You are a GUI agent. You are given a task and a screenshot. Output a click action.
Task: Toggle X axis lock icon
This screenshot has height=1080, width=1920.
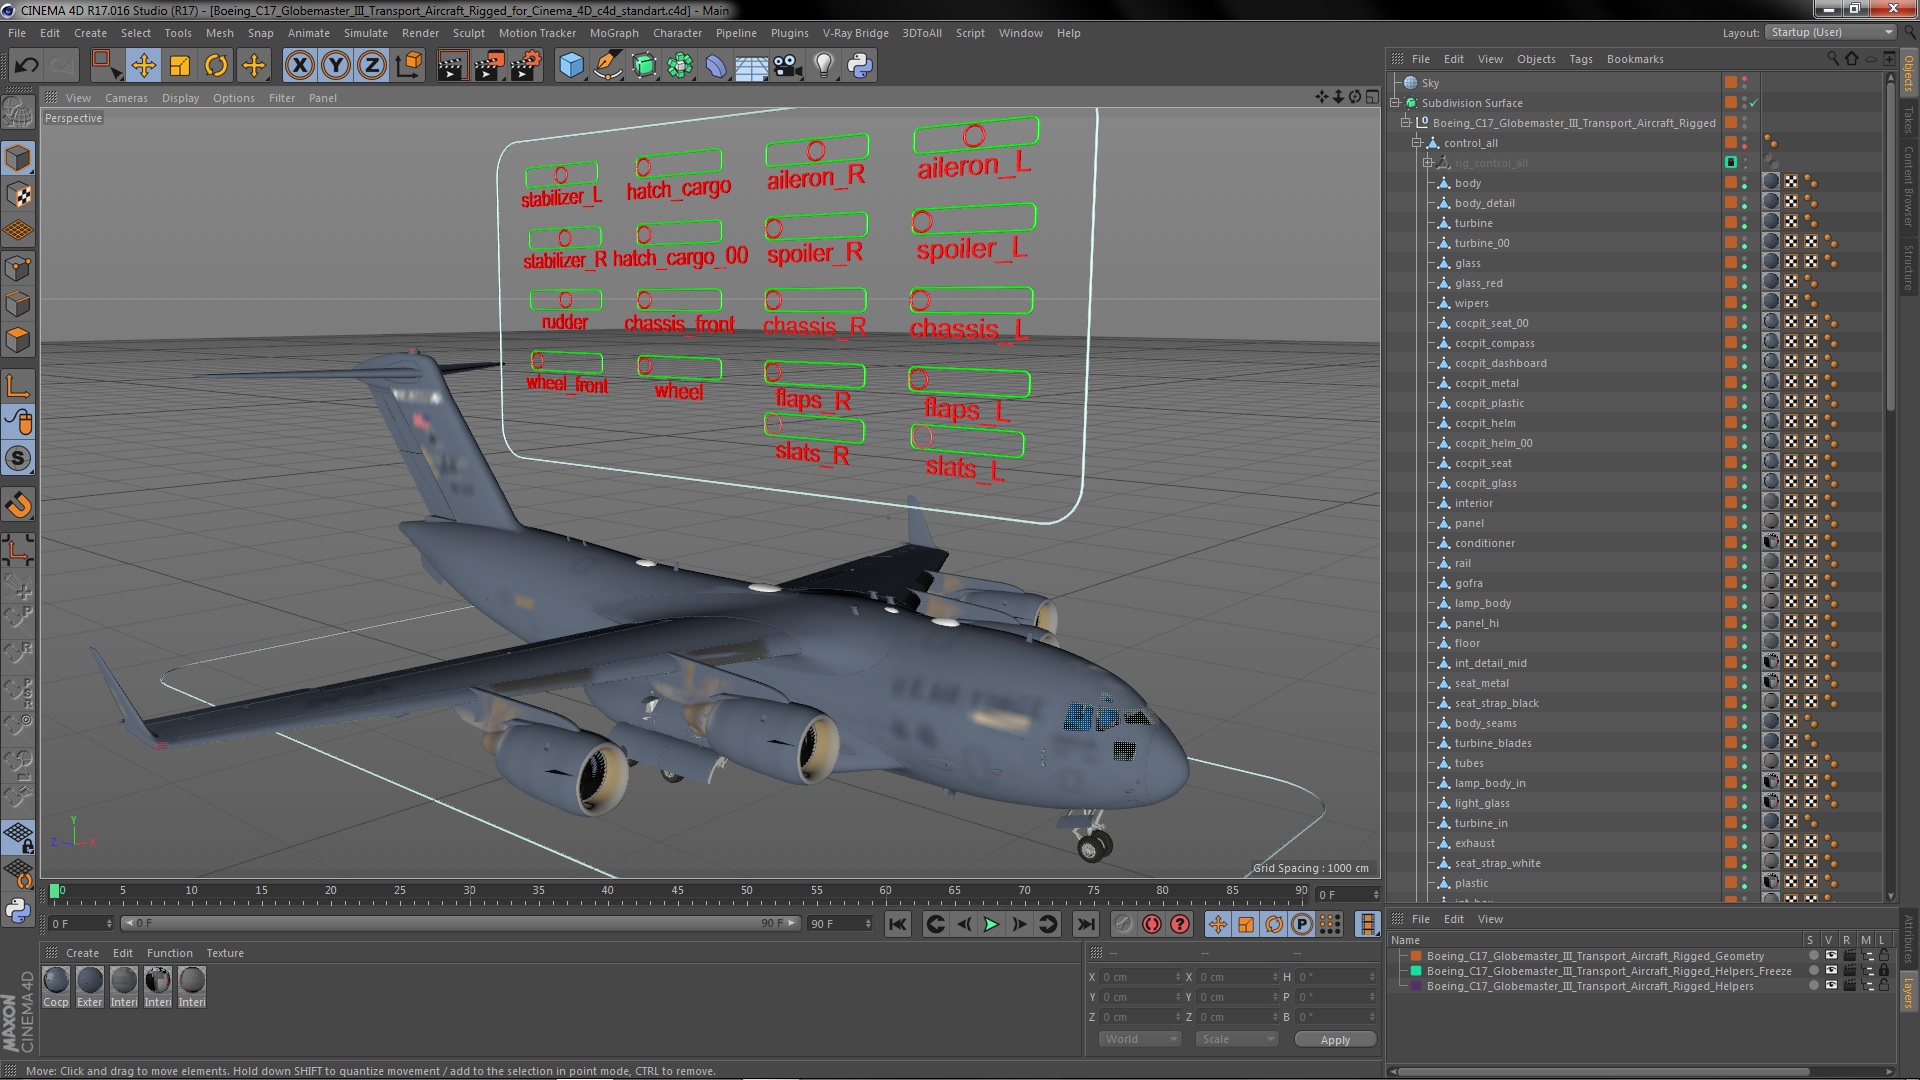tap(299, 66)
